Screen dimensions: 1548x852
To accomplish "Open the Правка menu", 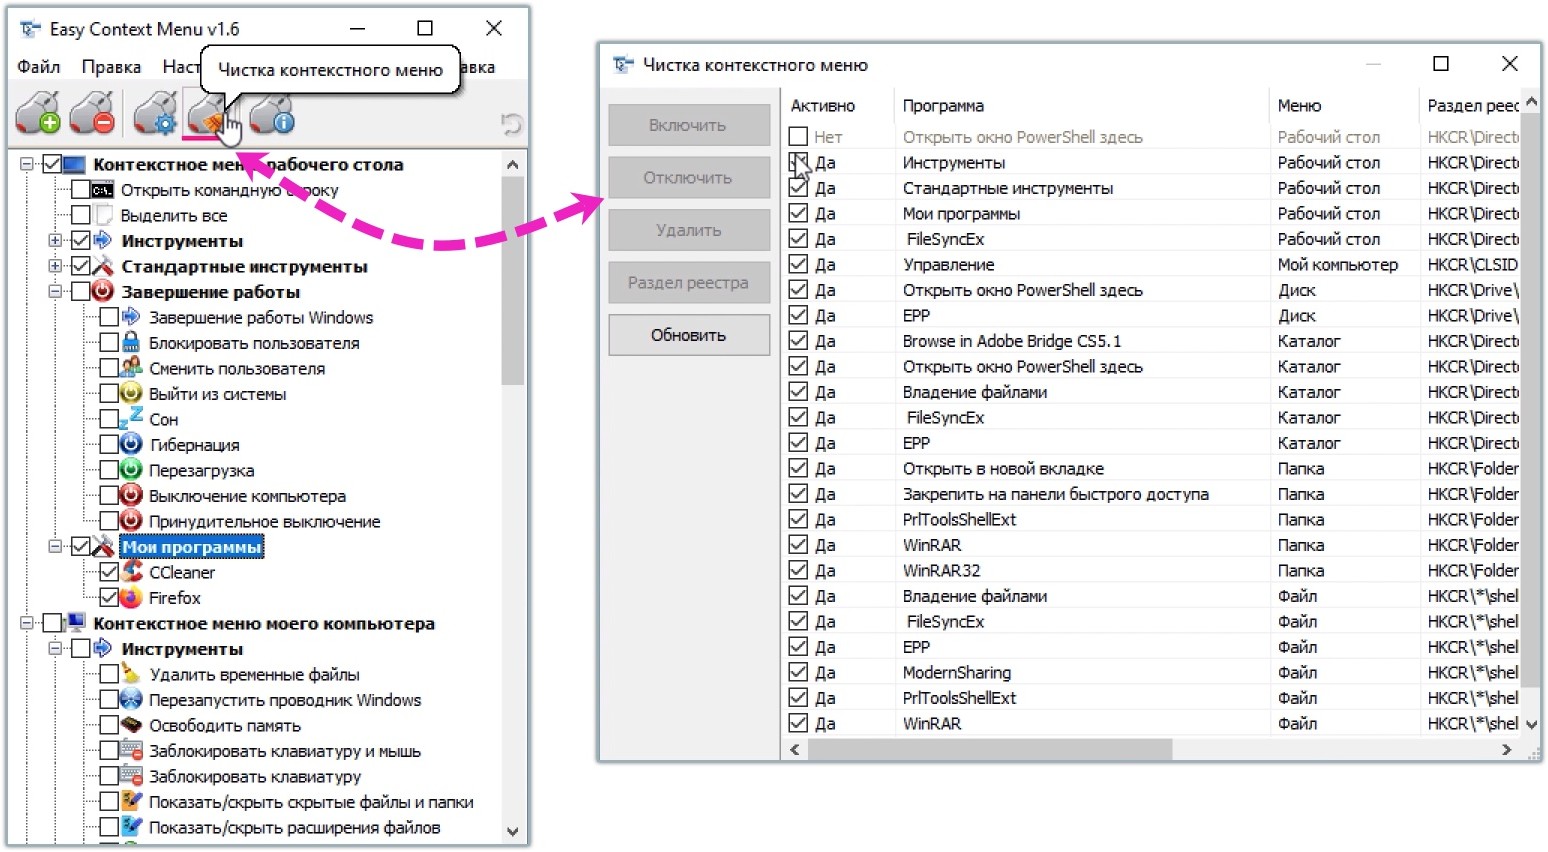I will click(x=111, y=67).
